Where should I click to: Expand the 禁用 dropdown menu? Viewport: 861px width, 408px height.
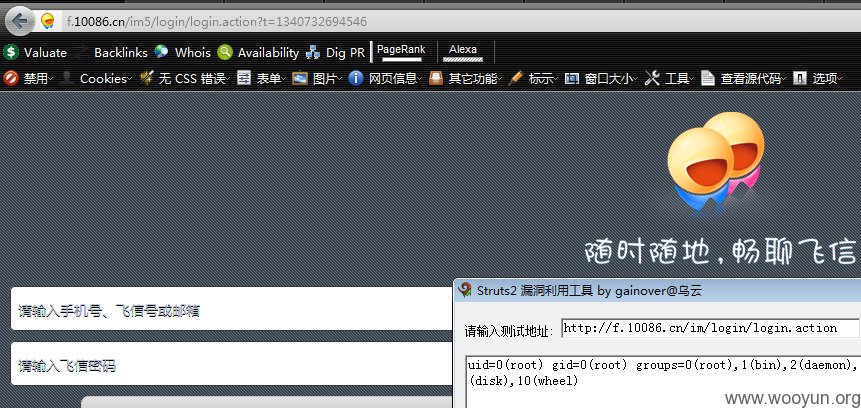pos(38,79)
